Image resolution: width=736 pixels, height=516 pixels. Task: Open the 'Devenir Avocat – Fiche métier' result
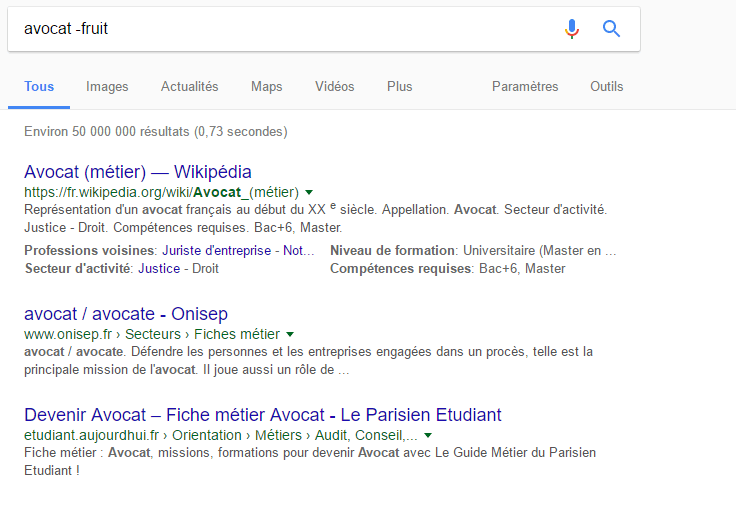(263, 415)
